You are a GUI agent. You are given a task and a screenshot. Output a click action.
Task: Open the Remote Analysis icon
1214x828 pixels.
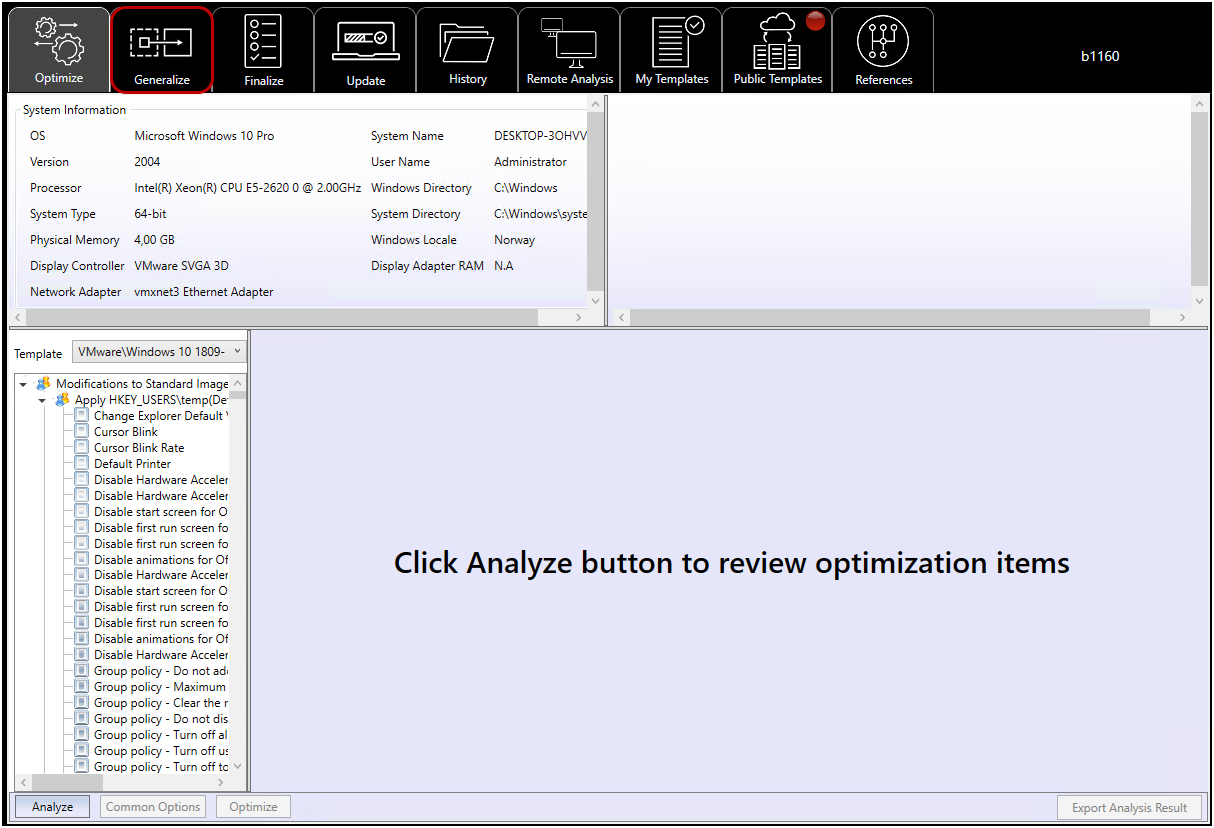coord(569,42)
